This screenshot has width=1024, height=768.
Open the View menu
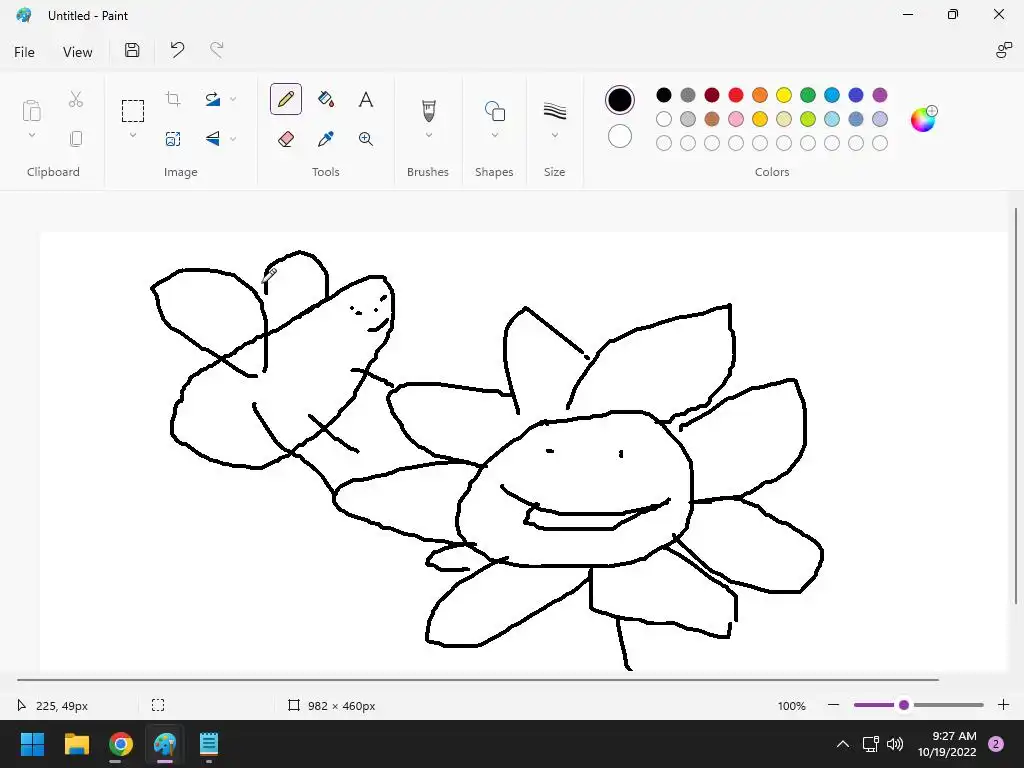(x=77, y=52)
